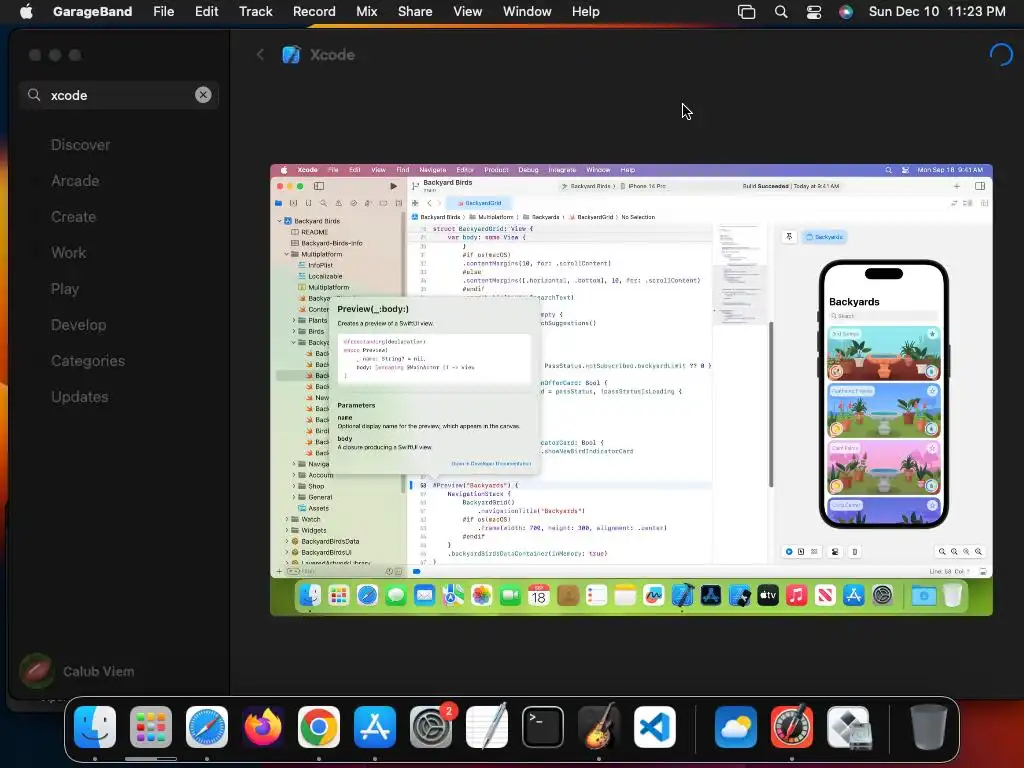This screenshot has width=1024, height=768.
Task: Launch Firefox from the Dock
Action: [263, 727]
